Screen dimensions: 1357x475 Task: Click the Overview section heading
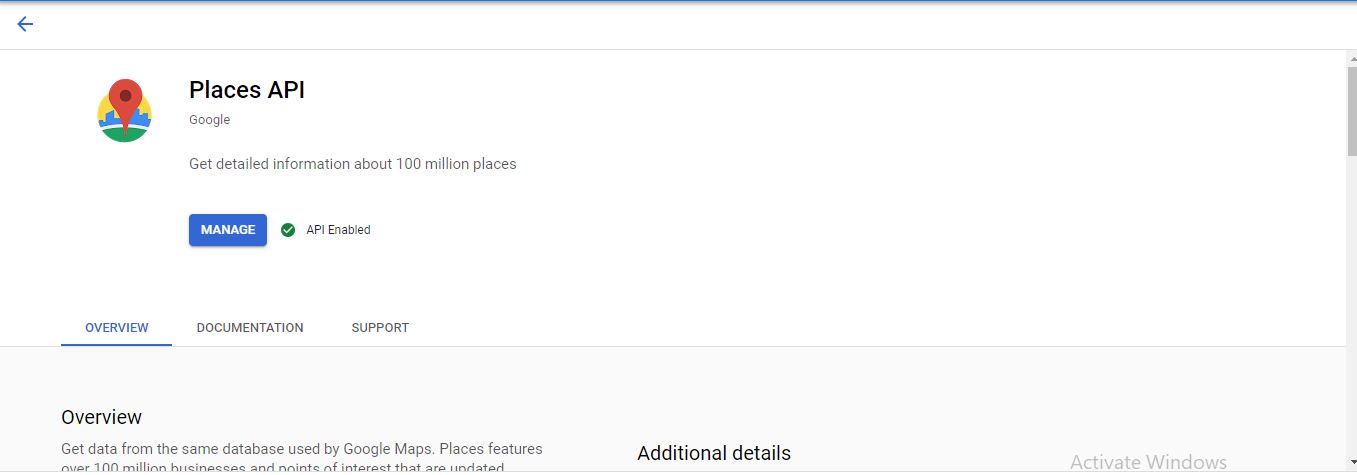click(102, 417)
